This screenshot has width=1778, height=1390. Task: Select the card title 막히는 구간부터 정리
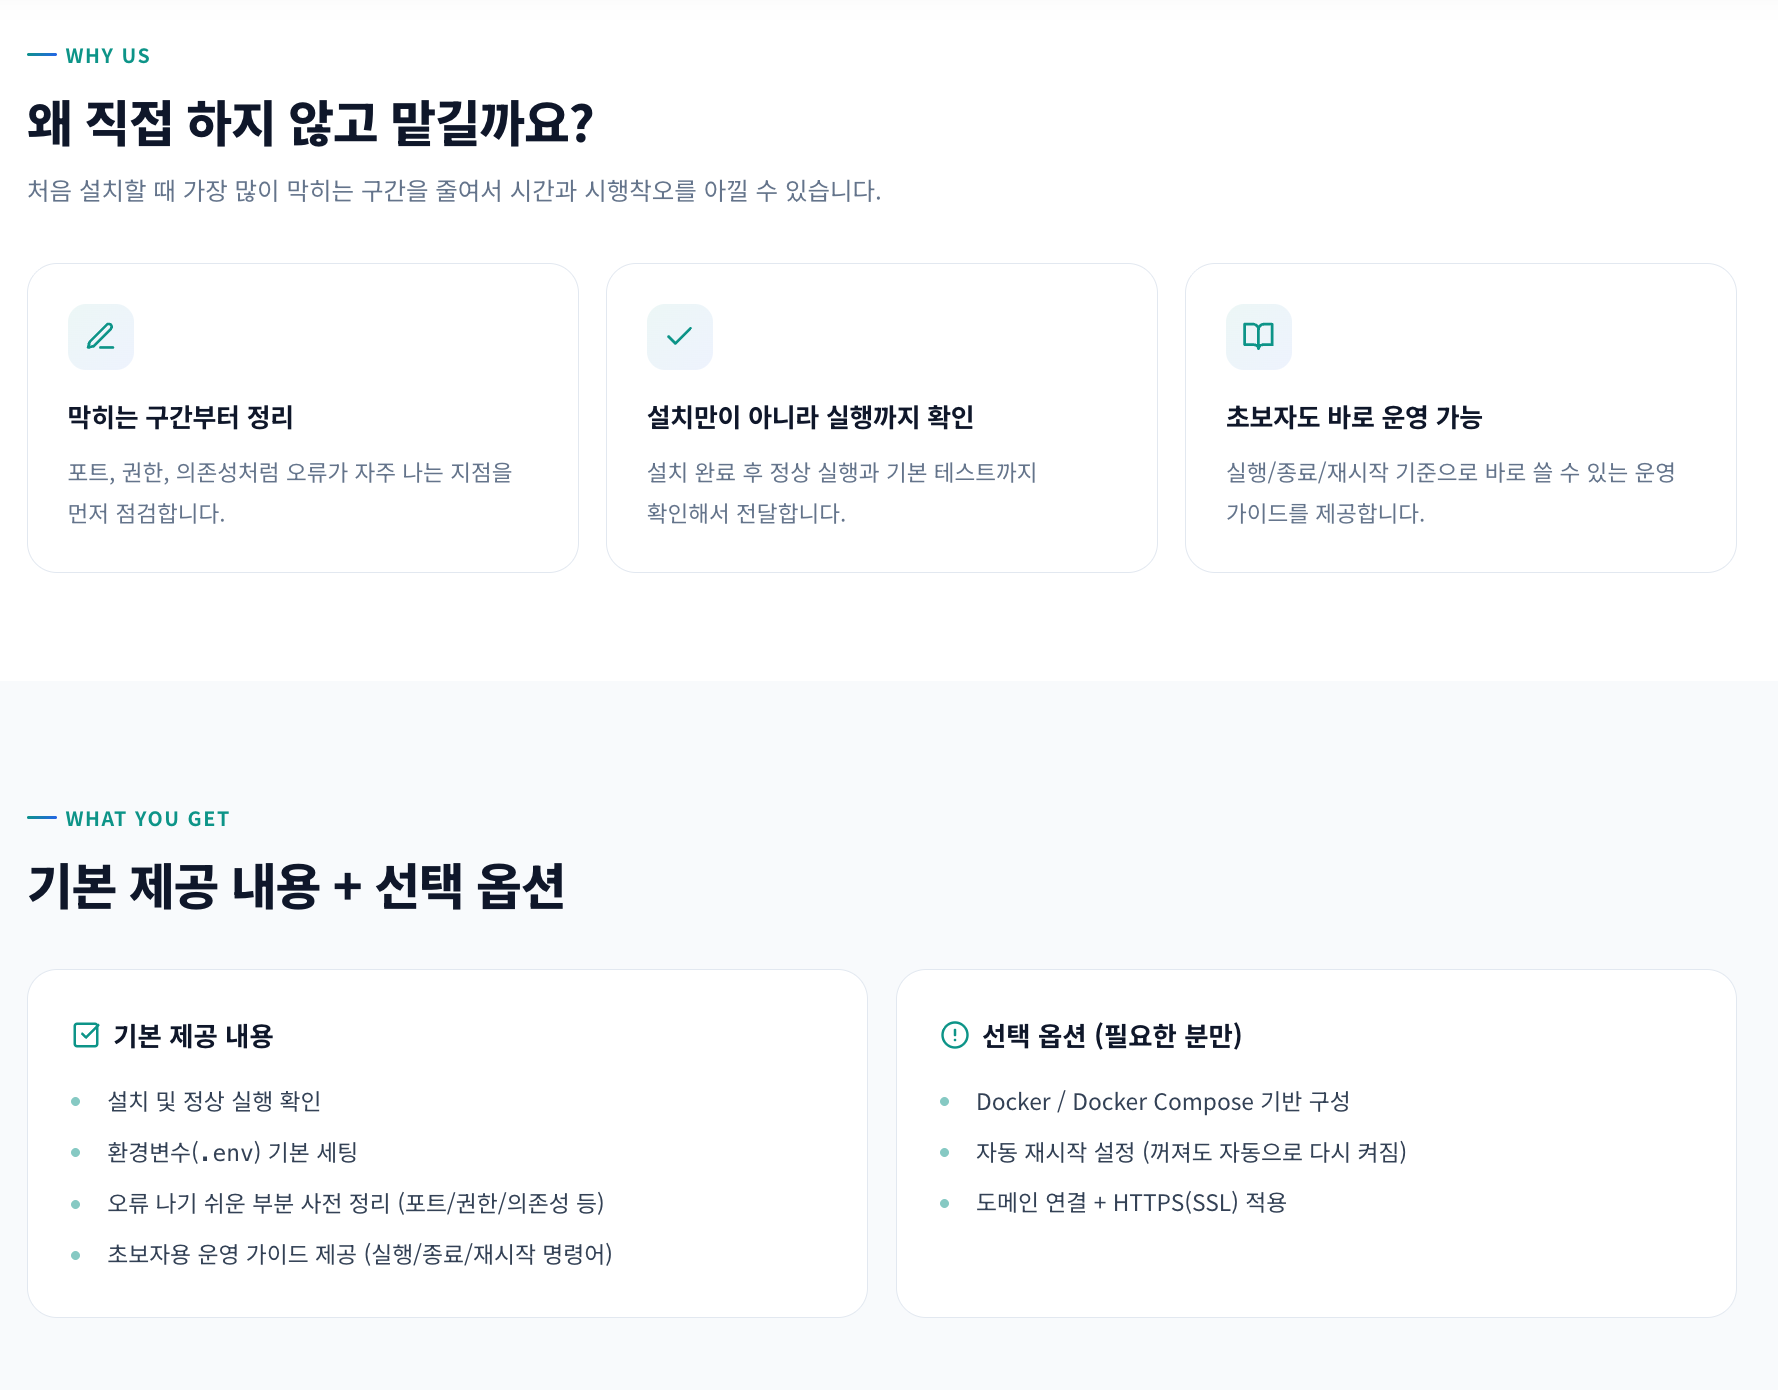[180, 417]
